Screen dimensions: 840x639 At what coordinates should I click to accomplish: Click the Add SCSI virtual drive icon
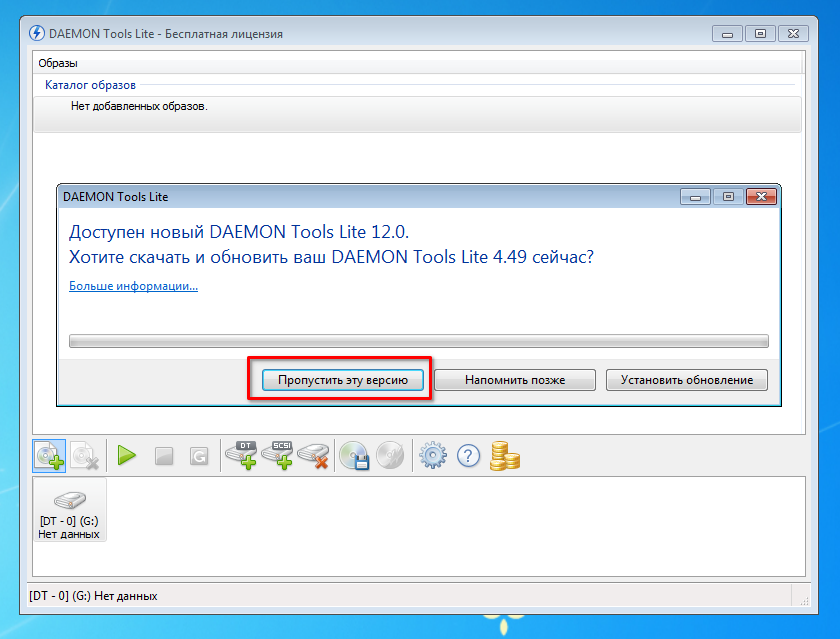[278, 456]
